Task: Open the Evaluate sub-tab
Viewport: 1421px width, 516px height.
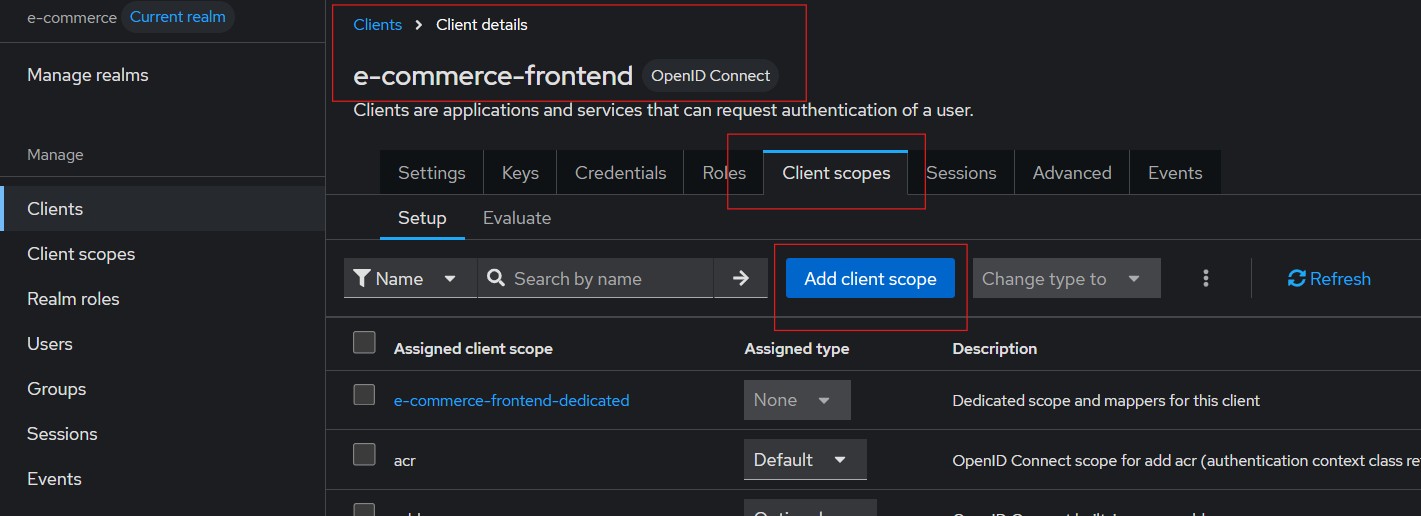Action: coord(516,218)
